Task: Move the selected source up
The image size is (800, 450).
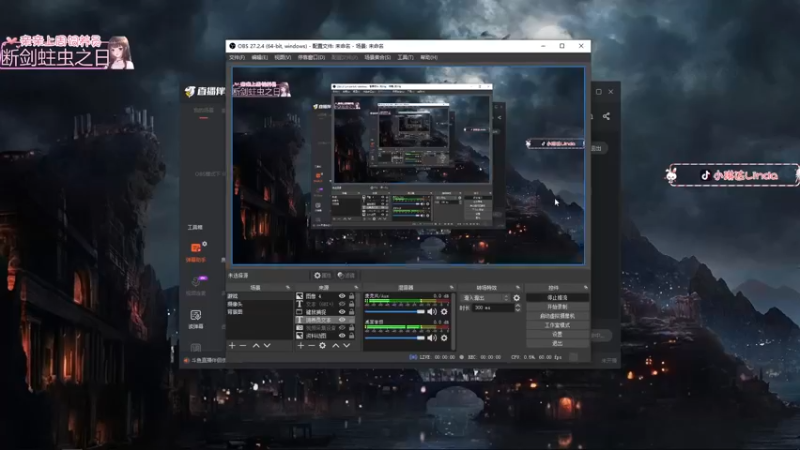Action: click(336, 345)
